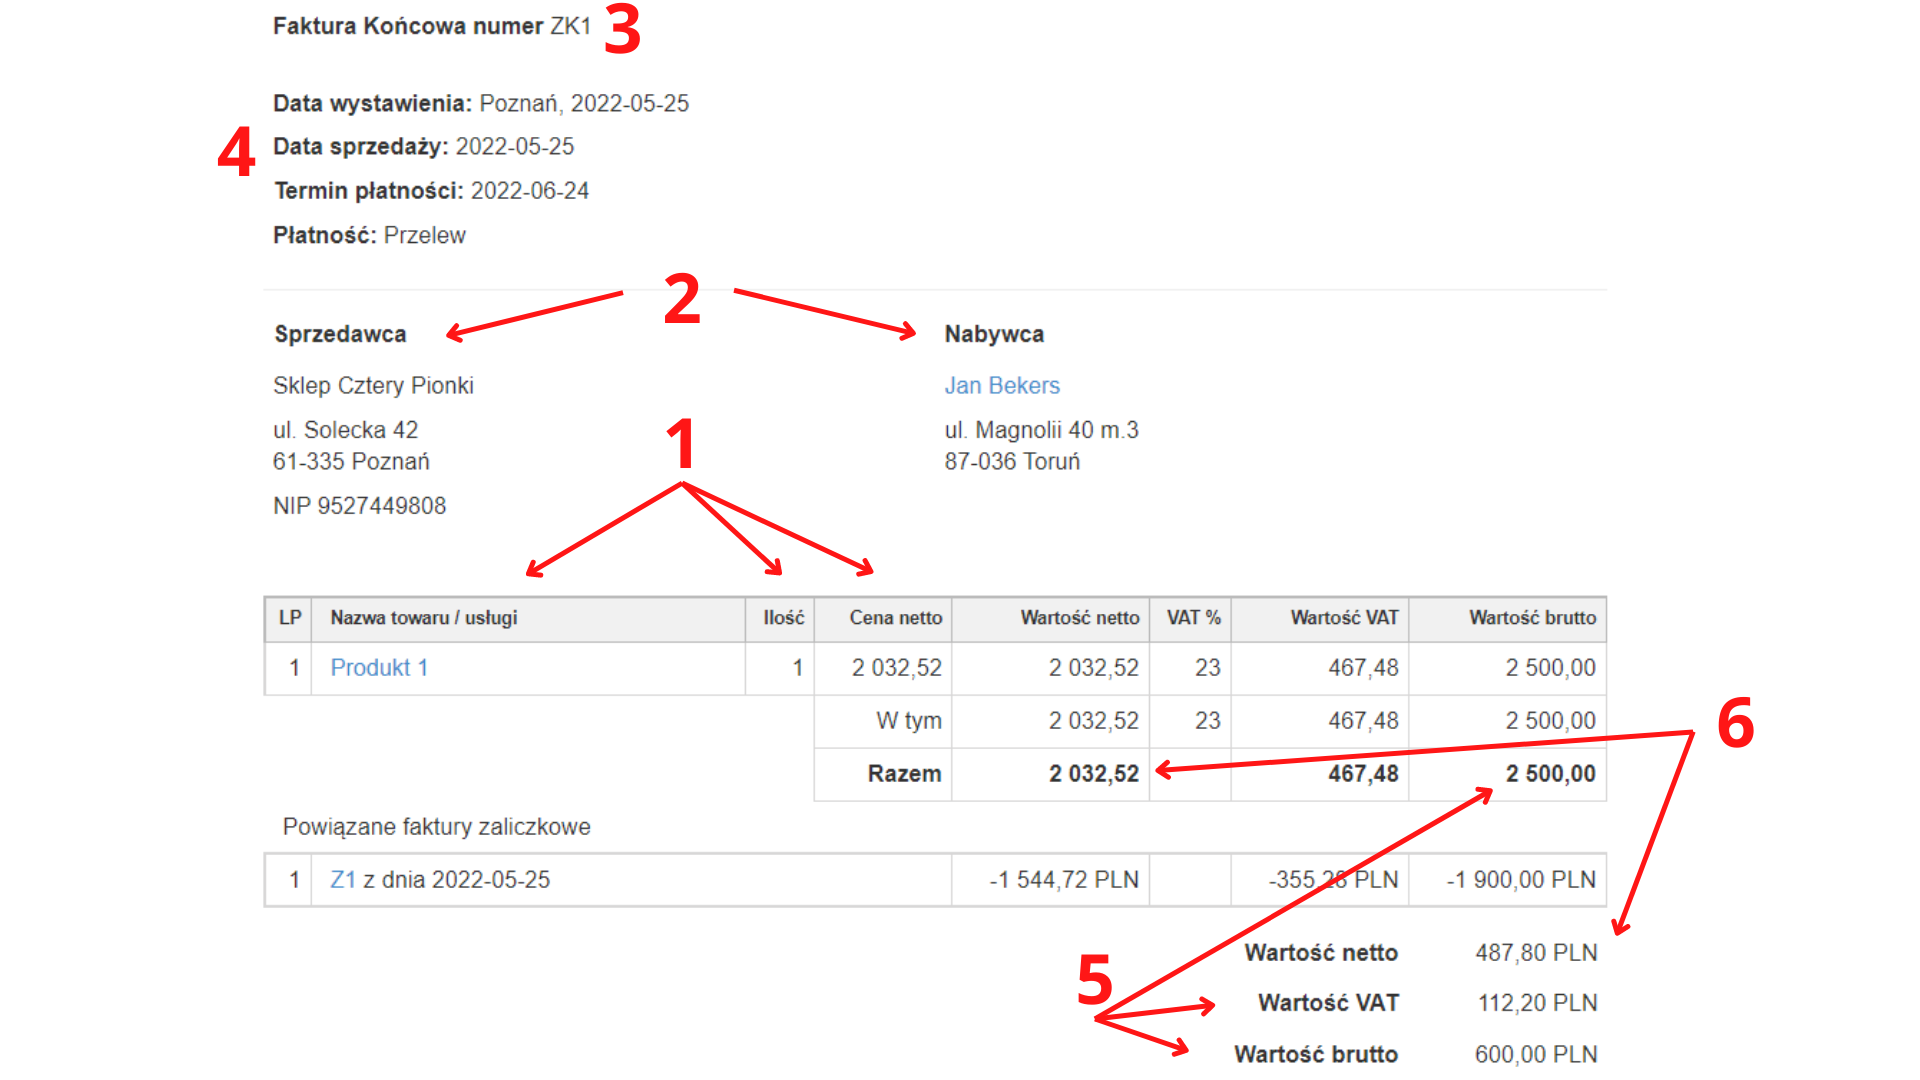Open the Jan Bekers buyer link
Viewport: 1920px width, 1080px height.
tap(1002, 386)
